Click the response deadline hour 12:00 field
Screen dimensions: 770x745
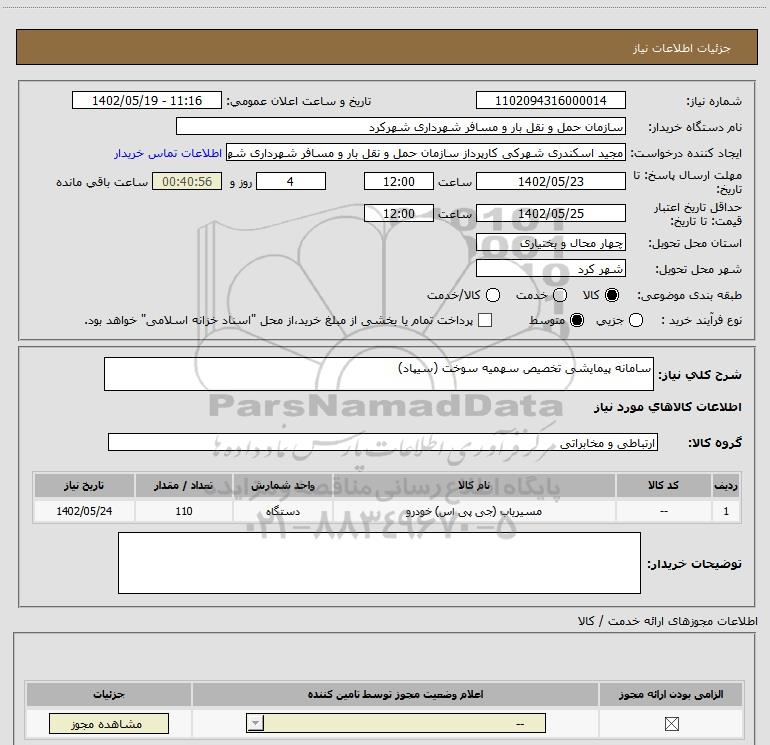tap(399, 181)
